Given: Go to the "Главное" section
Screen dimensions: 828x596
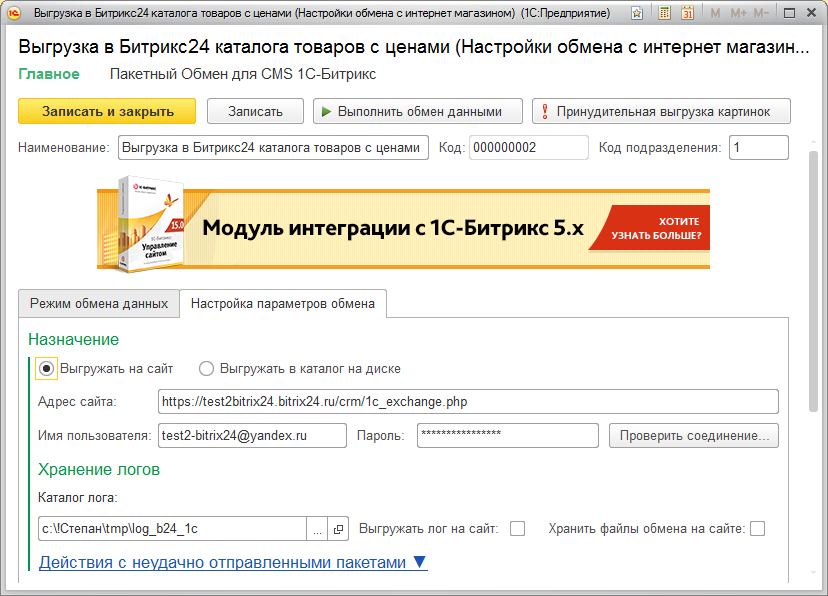Looking at the screenshot, I should coord(49,74).
